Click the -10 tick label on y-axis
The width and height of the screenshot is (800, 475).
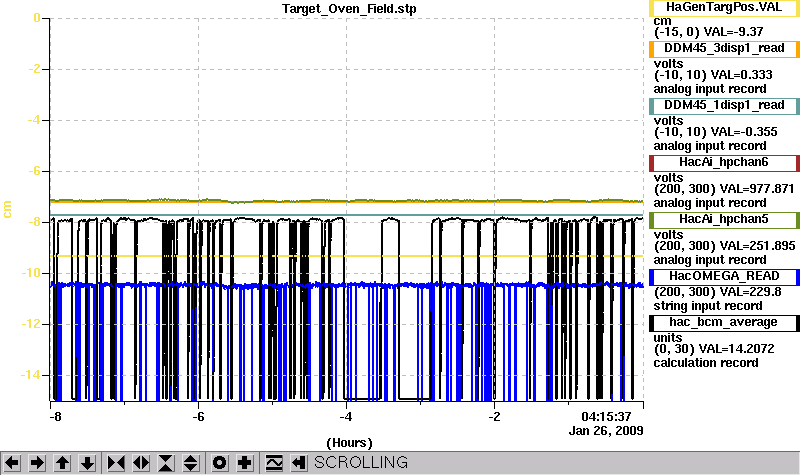pos(30,273)
